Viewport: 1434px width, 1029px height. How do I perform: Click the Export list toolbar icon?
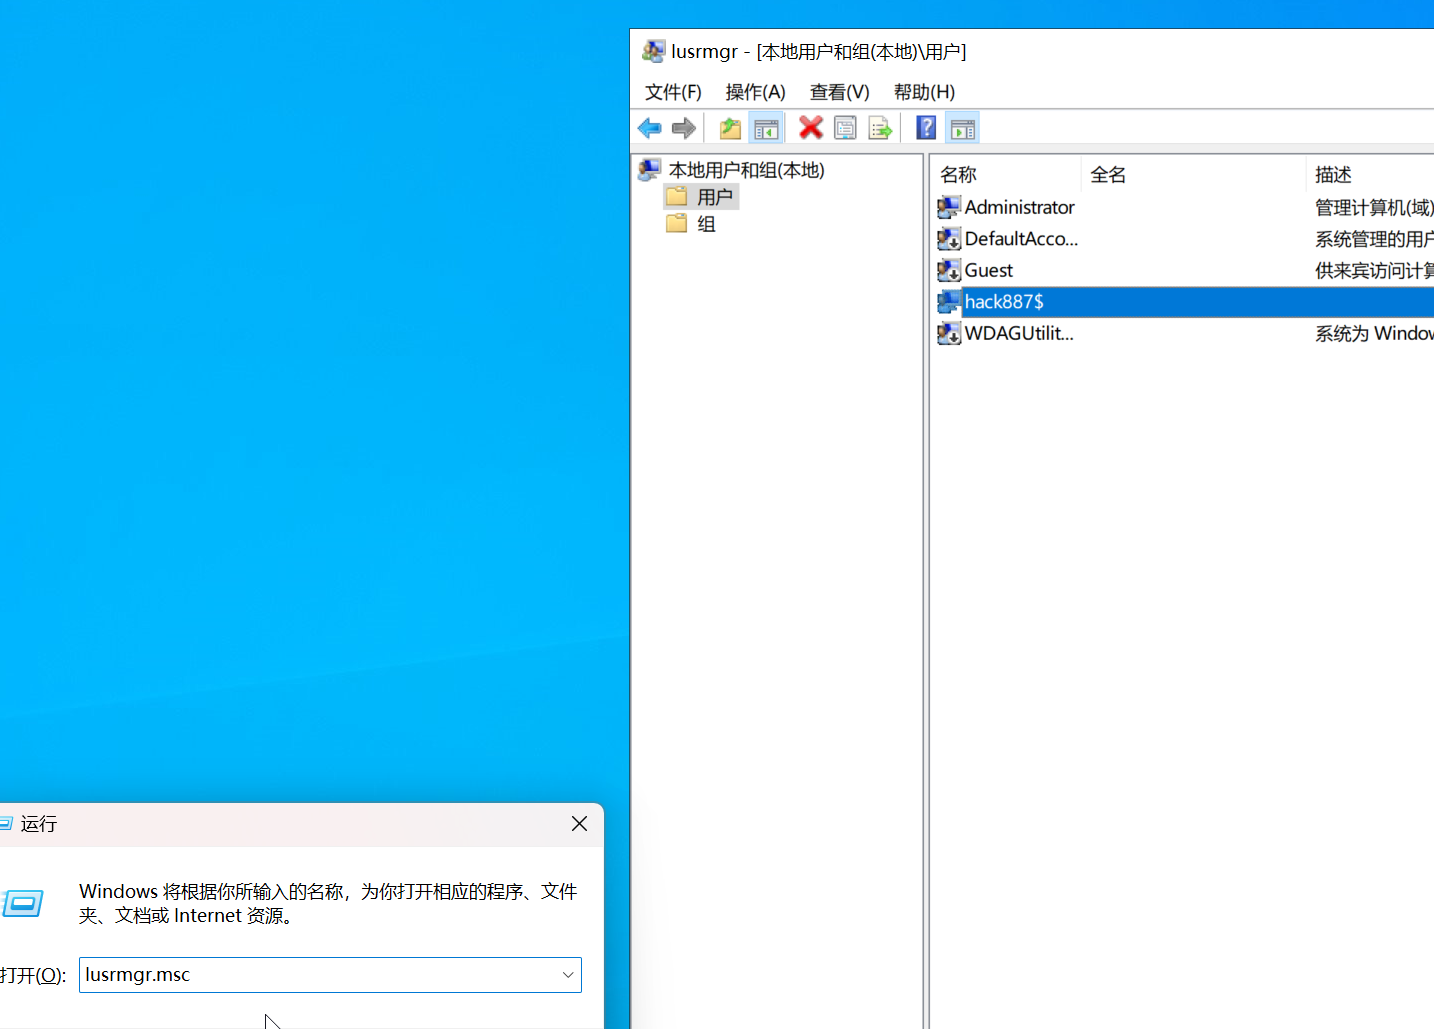click(880, 128)
